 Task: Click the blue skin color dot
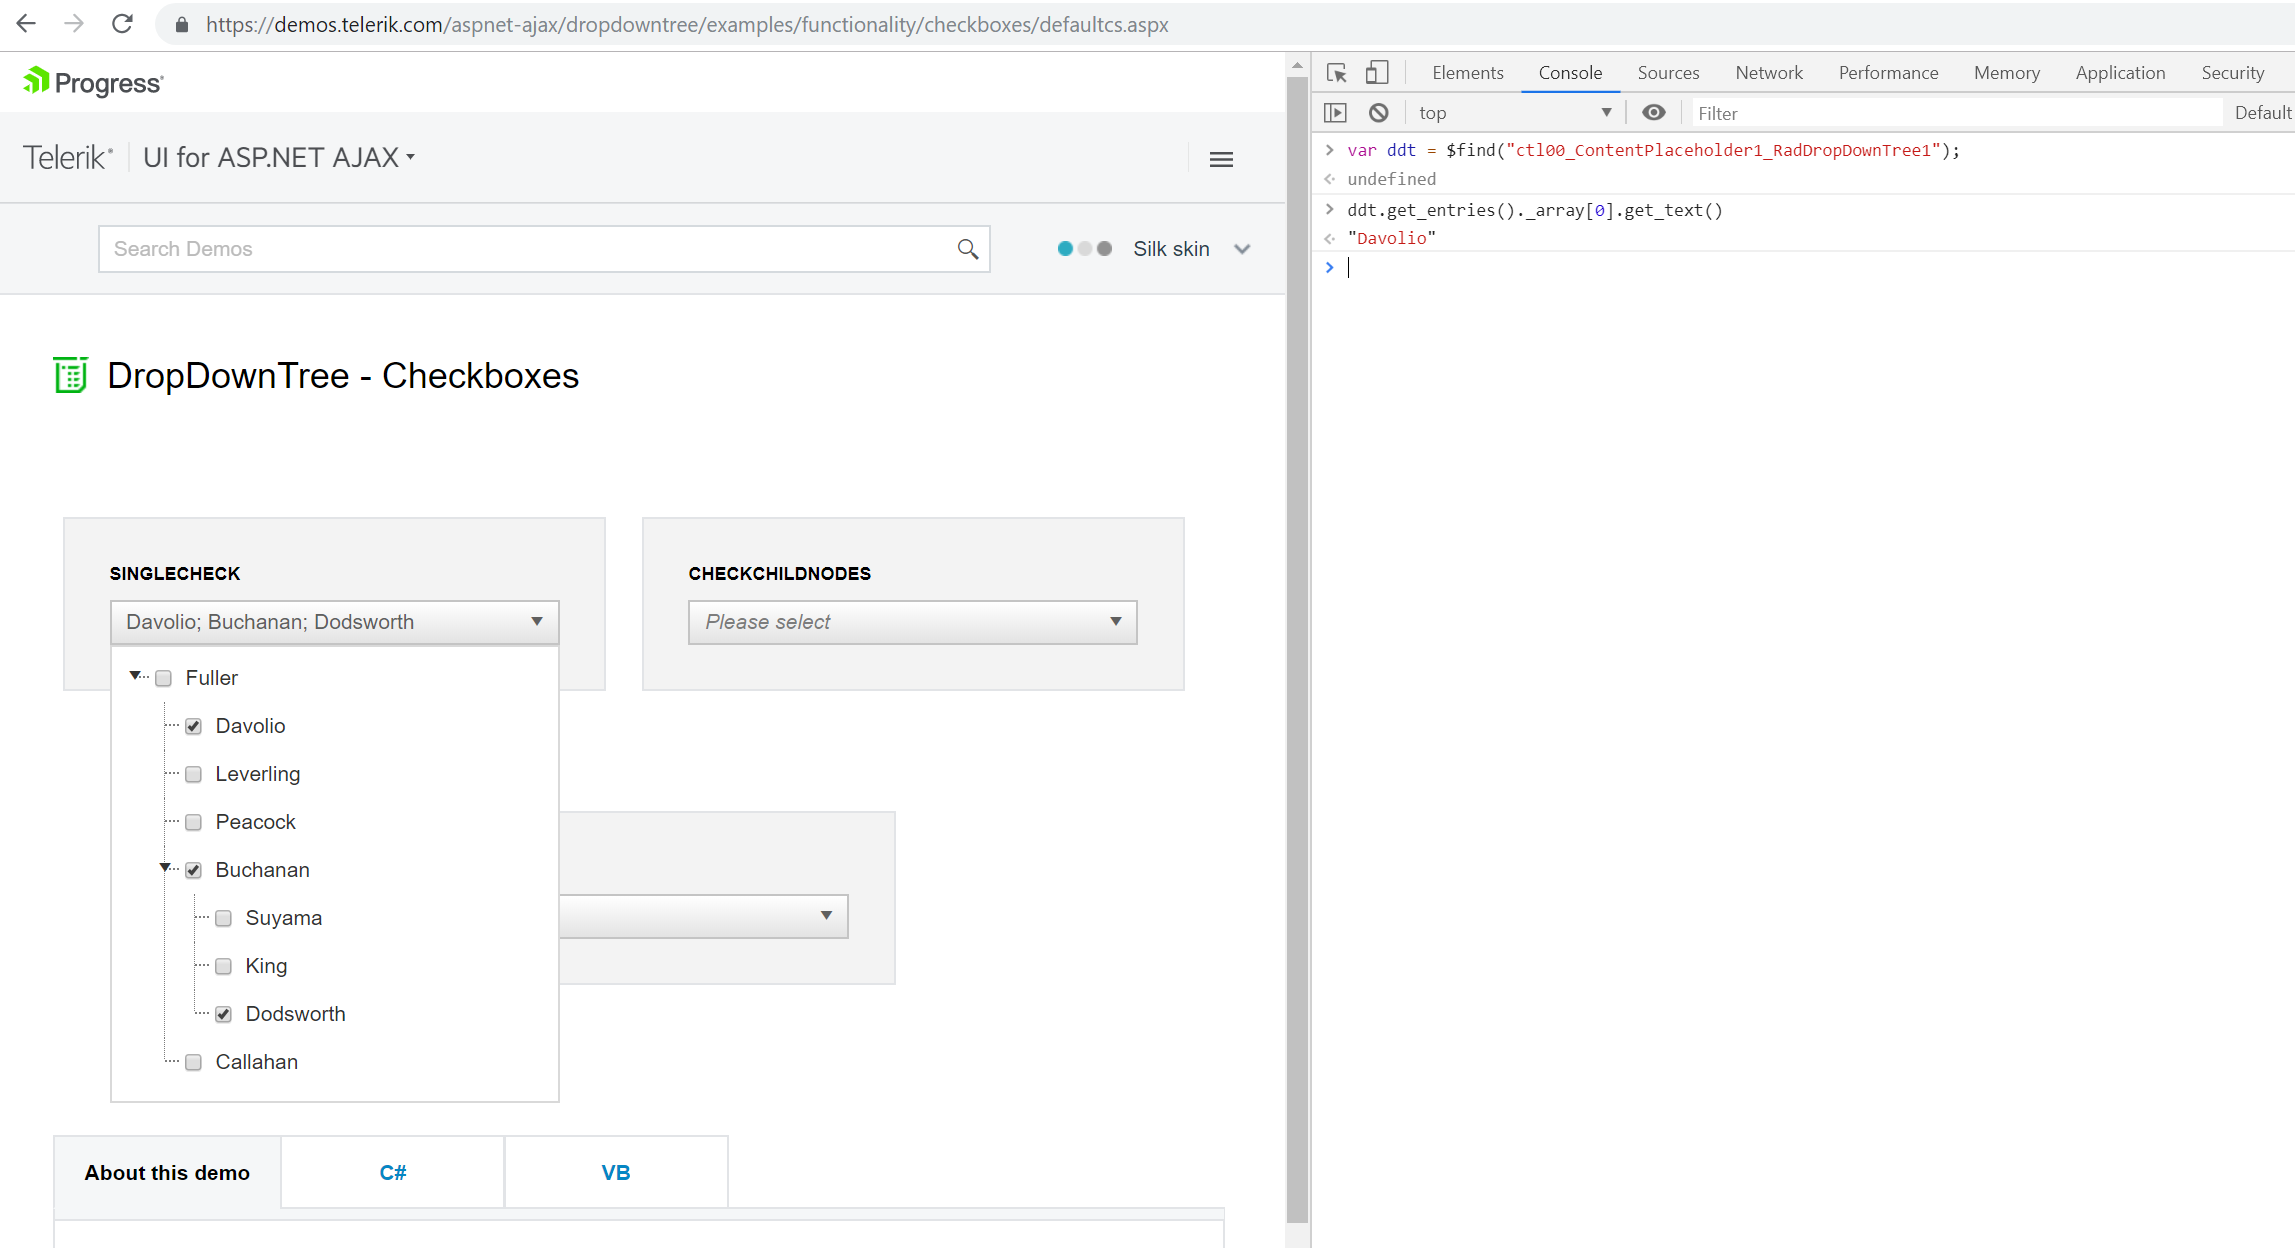point(1065,249)
